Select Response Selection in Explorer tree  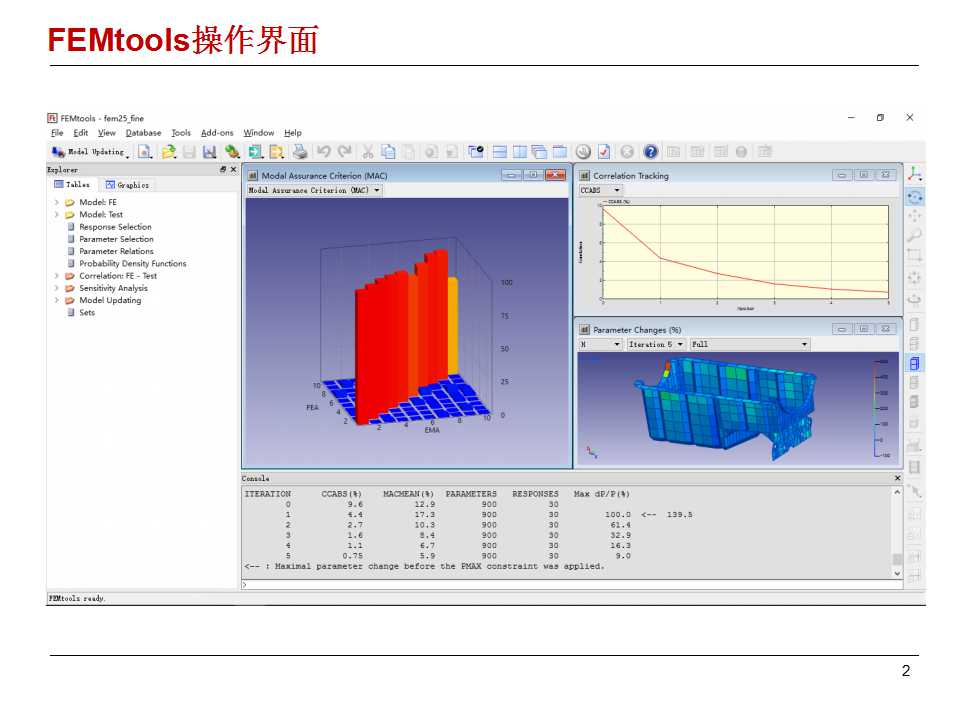pos(115,227)
